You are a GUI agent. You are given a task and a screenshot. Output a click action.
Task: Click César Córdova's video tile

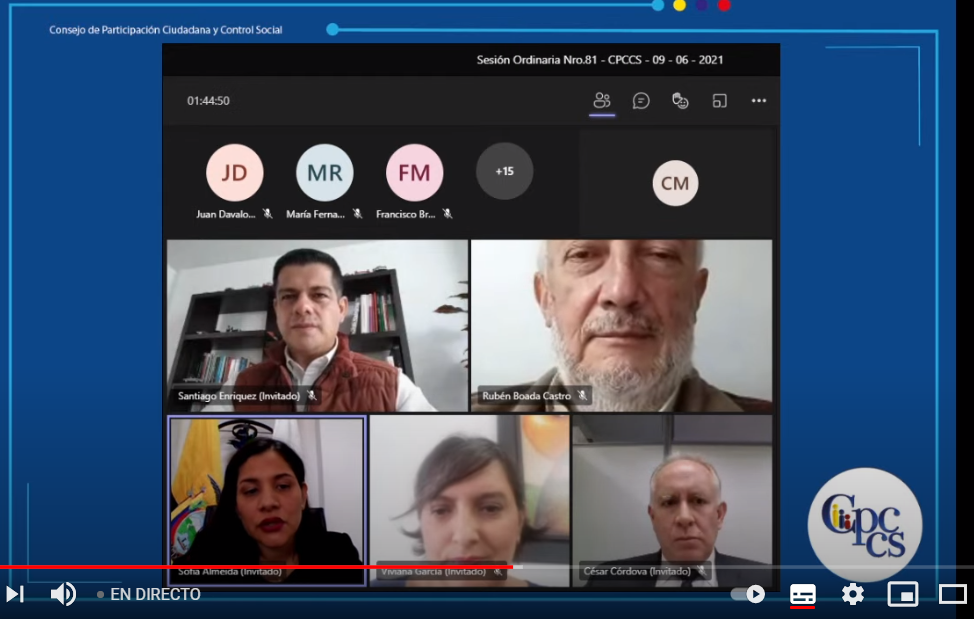(672, 500)
